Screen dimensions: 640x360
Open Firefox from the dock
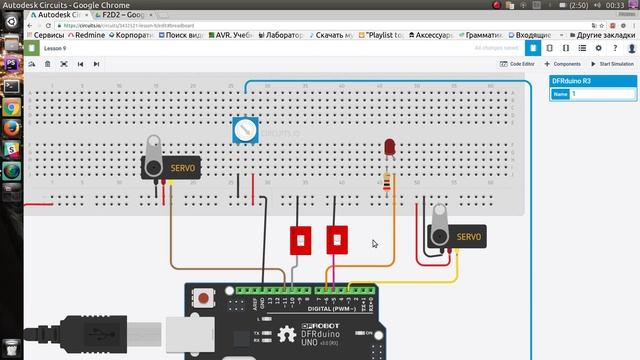tap(11, 128)
